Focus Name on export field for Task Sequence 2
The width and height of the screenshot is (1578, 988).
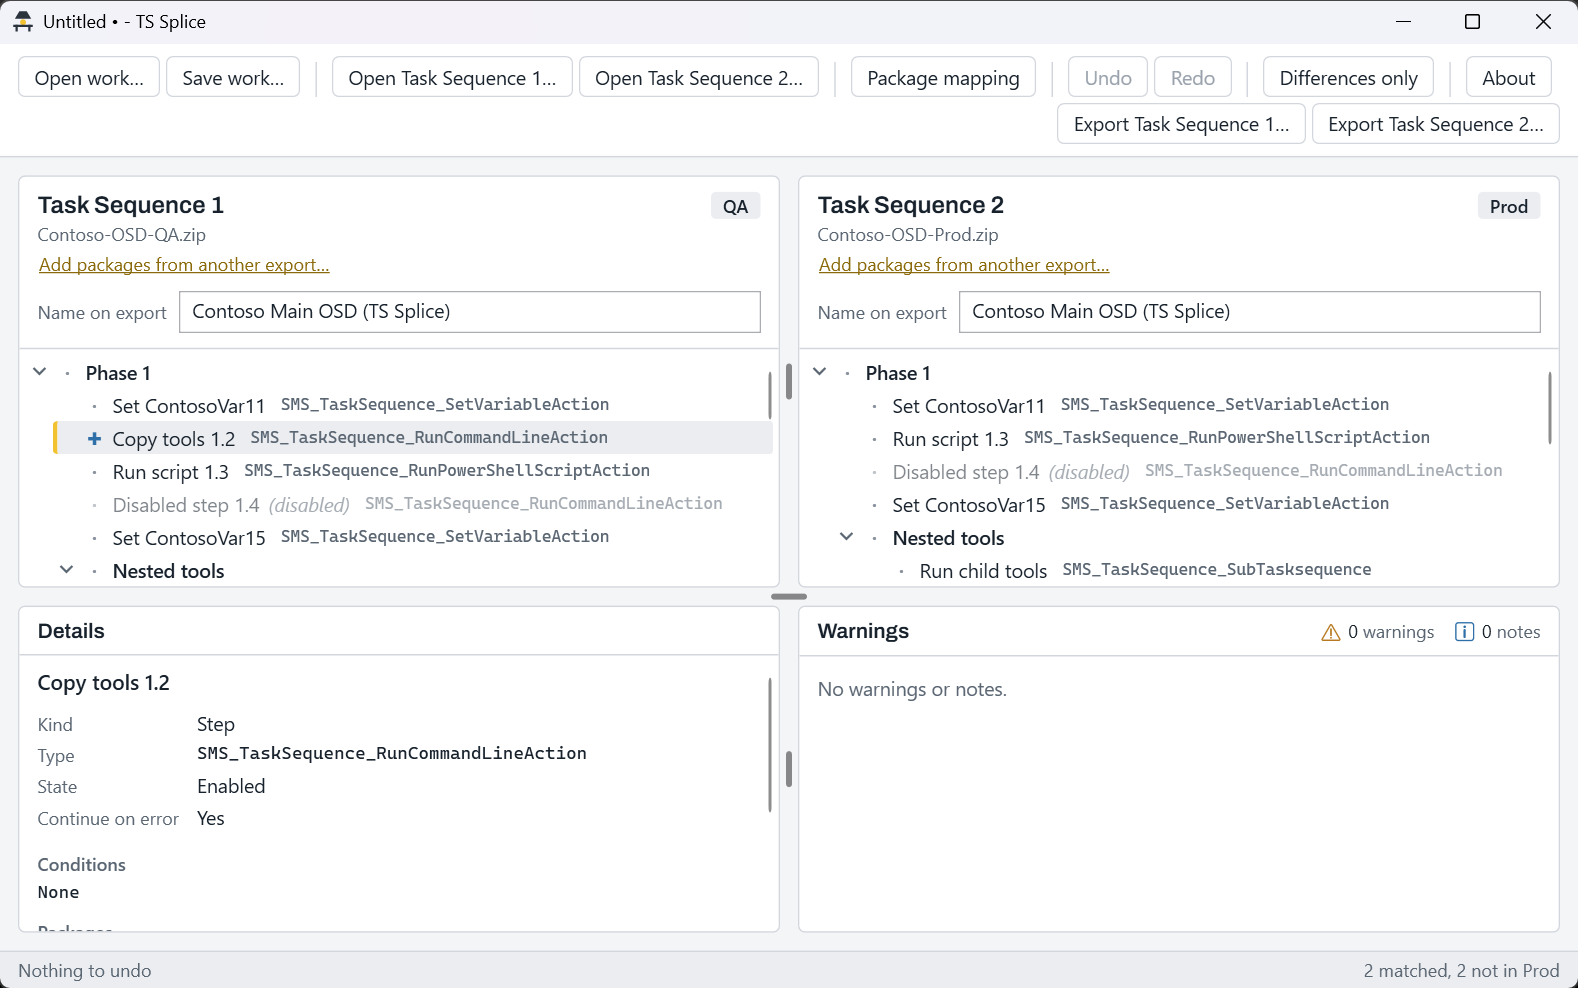tap(1250, 312)
